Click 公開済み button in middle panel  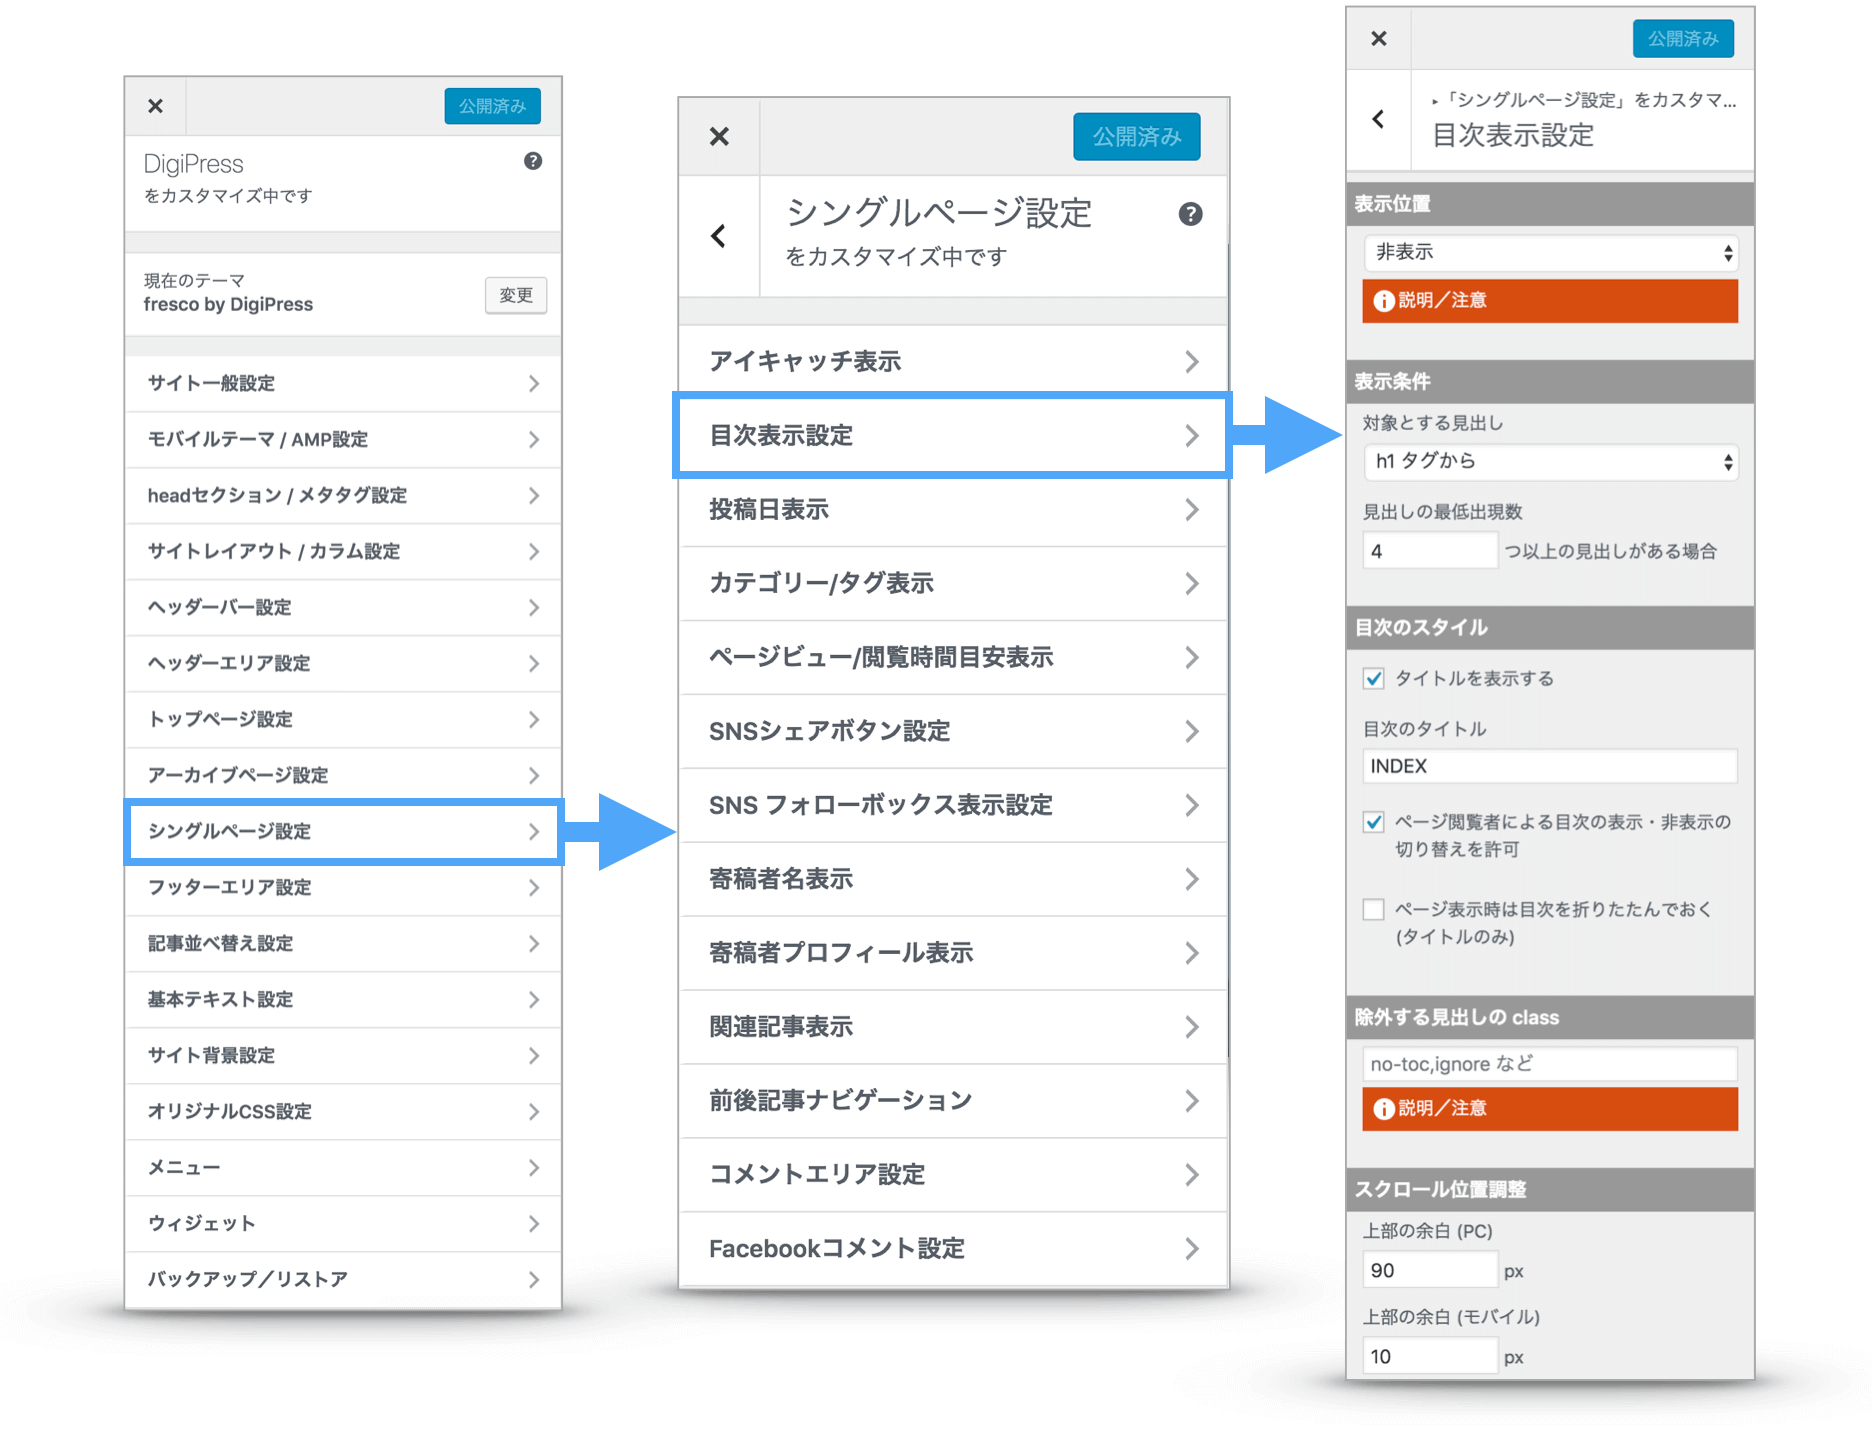pos(1136,136)
